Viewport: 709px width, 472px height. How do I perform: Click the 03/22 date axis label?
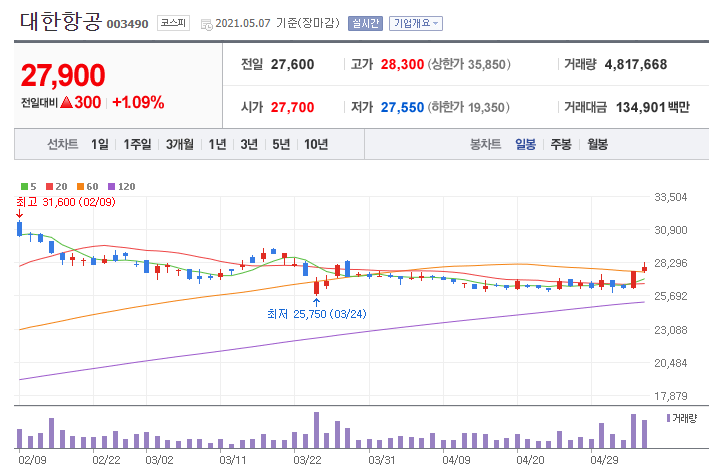tap(307, 460)
